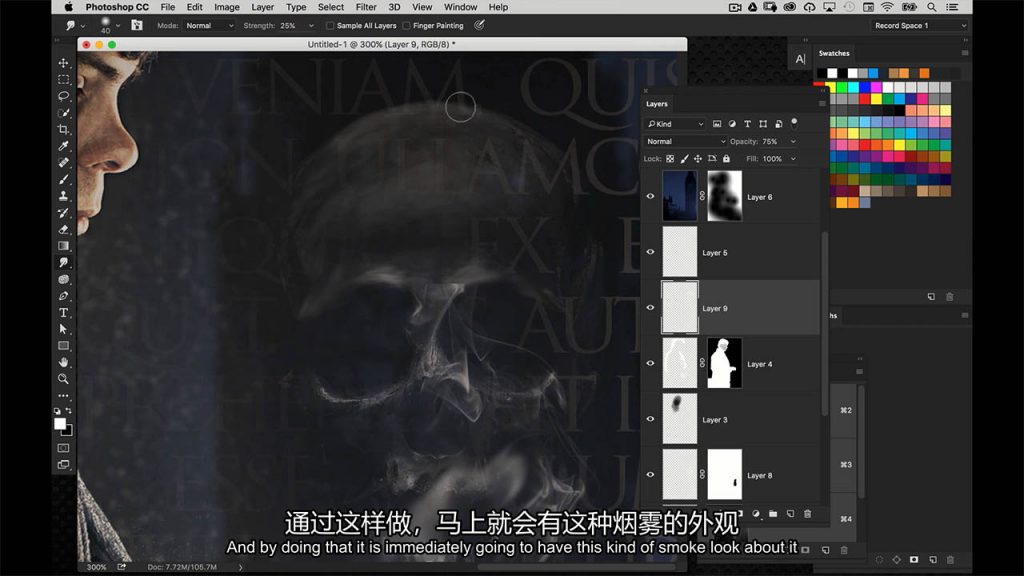Open the layer Kind filter dropdown
Image resolution: width=1024 pixels, height=576 pixels.
pos(675,124)
